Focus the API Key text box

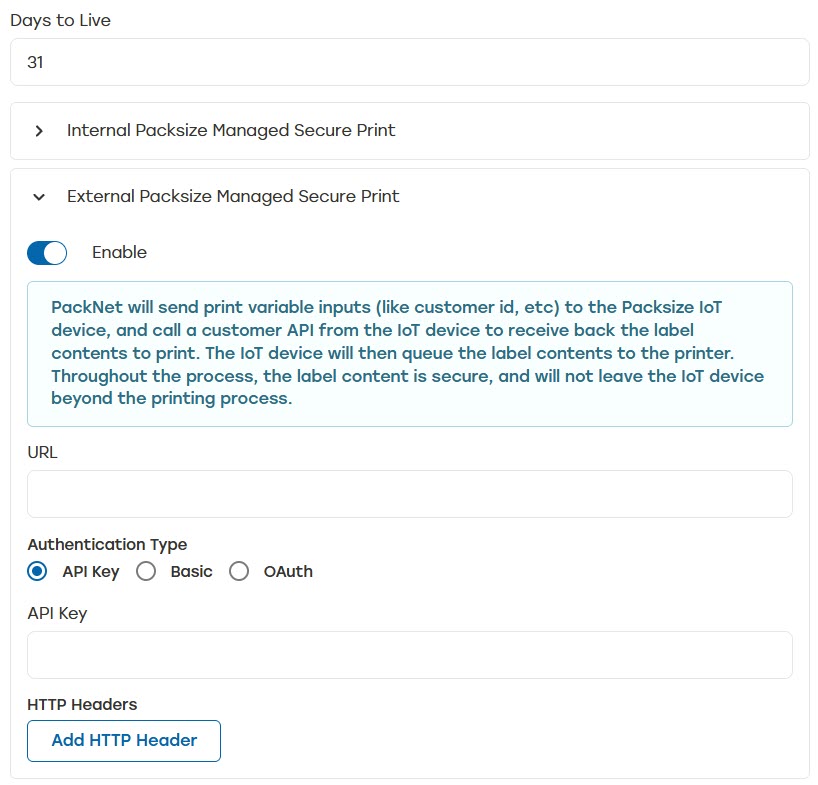point(410,655)
